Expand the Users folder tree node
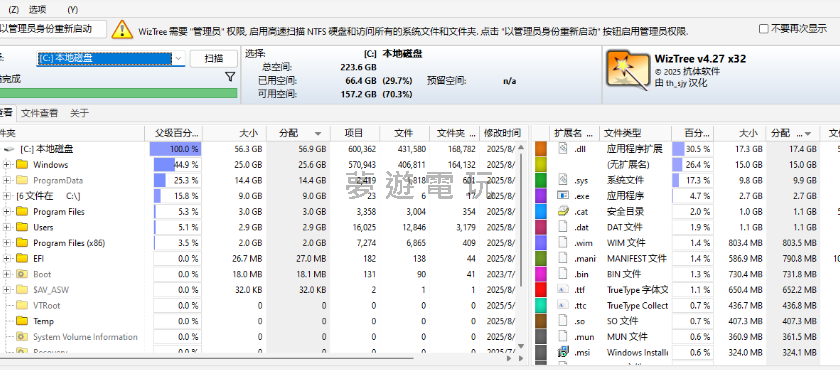This screenshot has height=370, width=840. (x=6, y=227)
